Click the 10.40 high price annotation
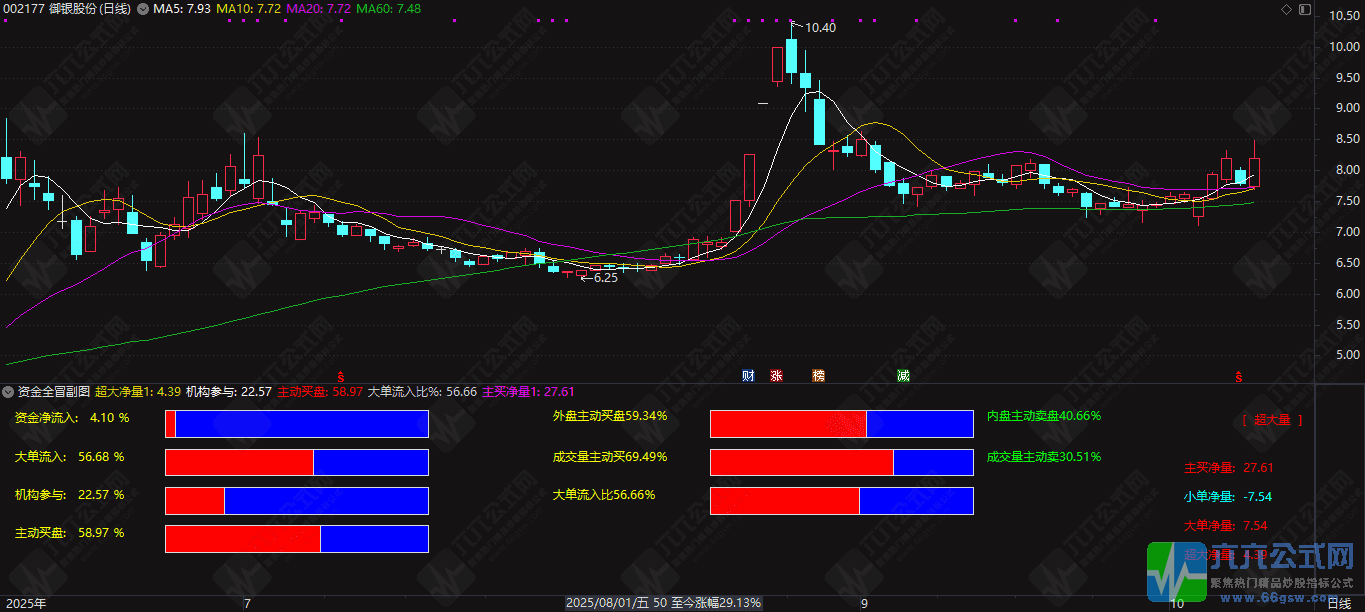 tap(820, 28)
